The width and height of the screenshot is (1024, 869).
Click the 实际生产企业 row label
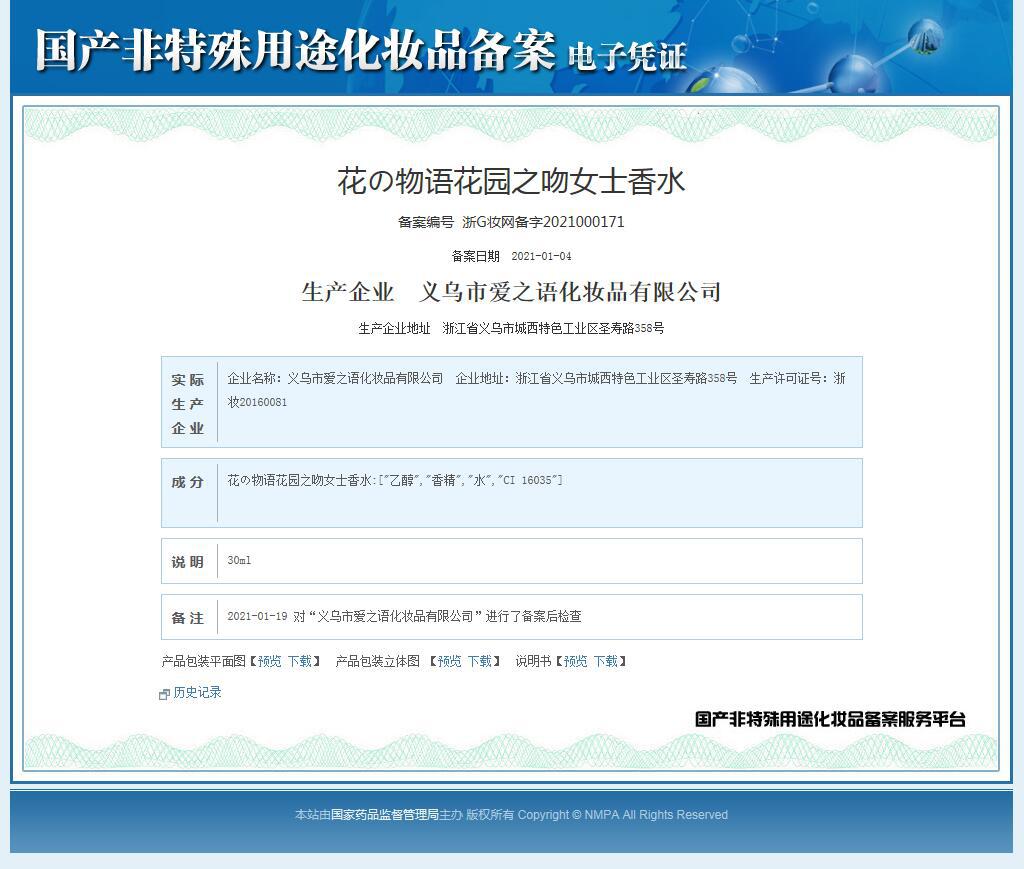188,403
